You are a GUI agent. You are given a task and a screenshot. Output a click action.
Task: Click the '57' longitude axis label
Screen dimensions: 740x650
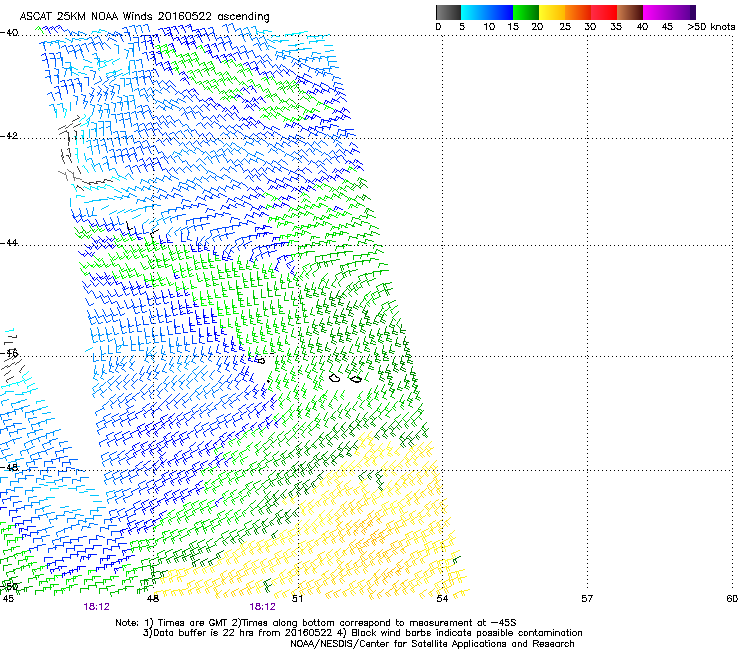pyautogui.click(x=587, y=599)
